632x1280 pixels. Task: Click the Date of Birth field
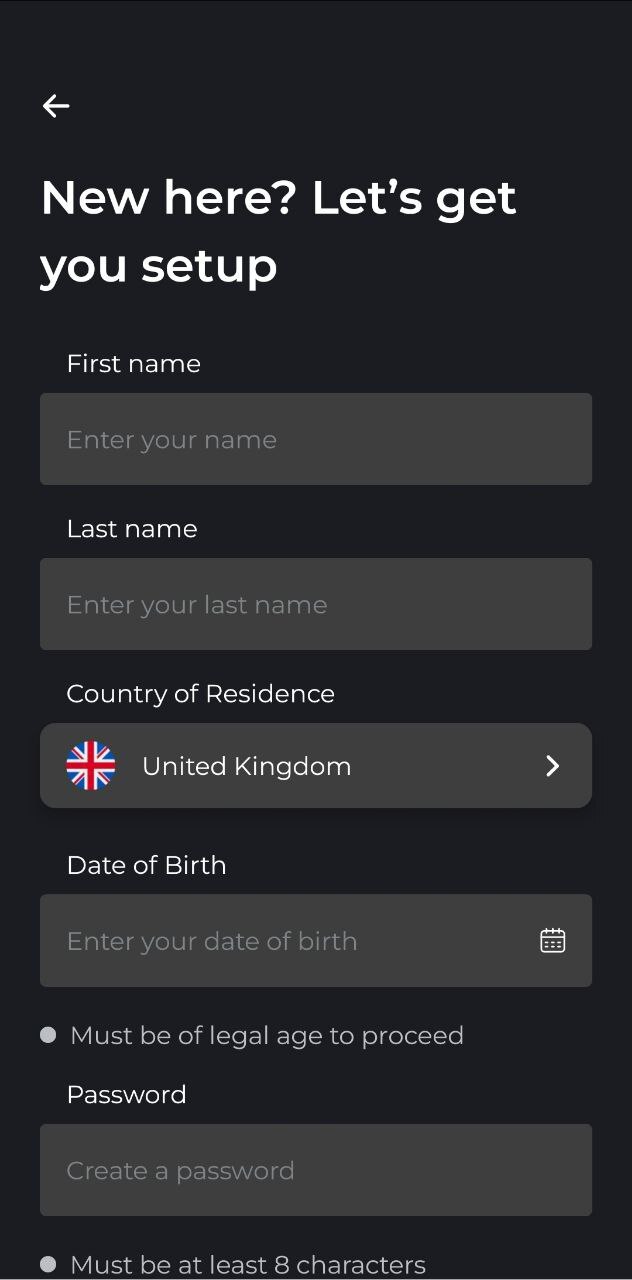tap(316, 940)
